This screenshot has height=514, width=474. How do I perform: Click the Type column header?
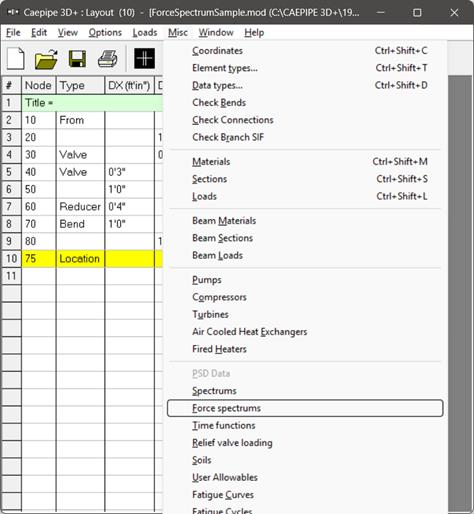80,85
